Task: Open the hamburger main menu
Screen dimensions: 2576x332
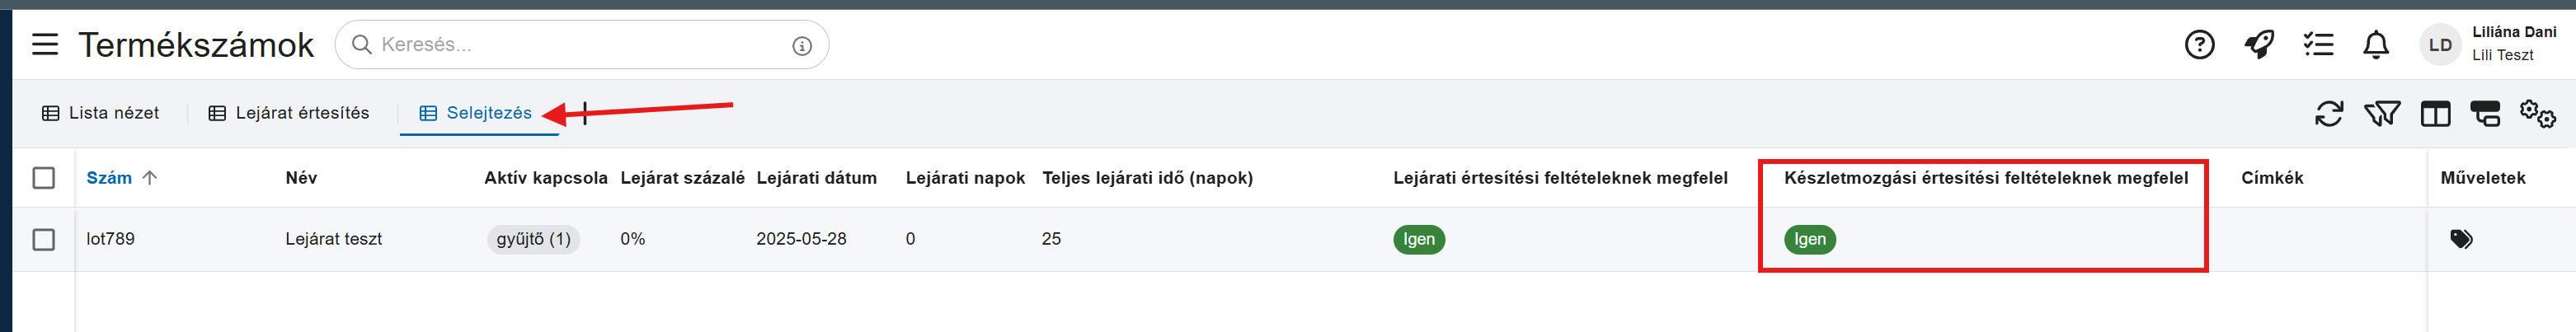Action: (x=45, y=45)
